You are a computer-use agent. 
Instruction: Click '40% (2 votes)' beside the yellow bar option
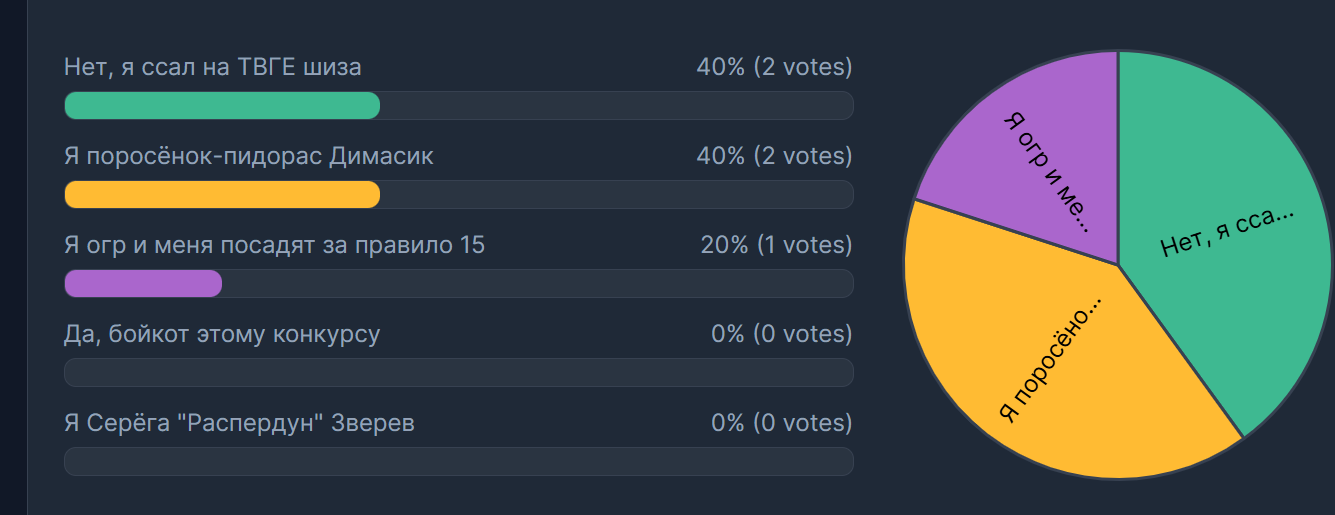tap(774, 156)
